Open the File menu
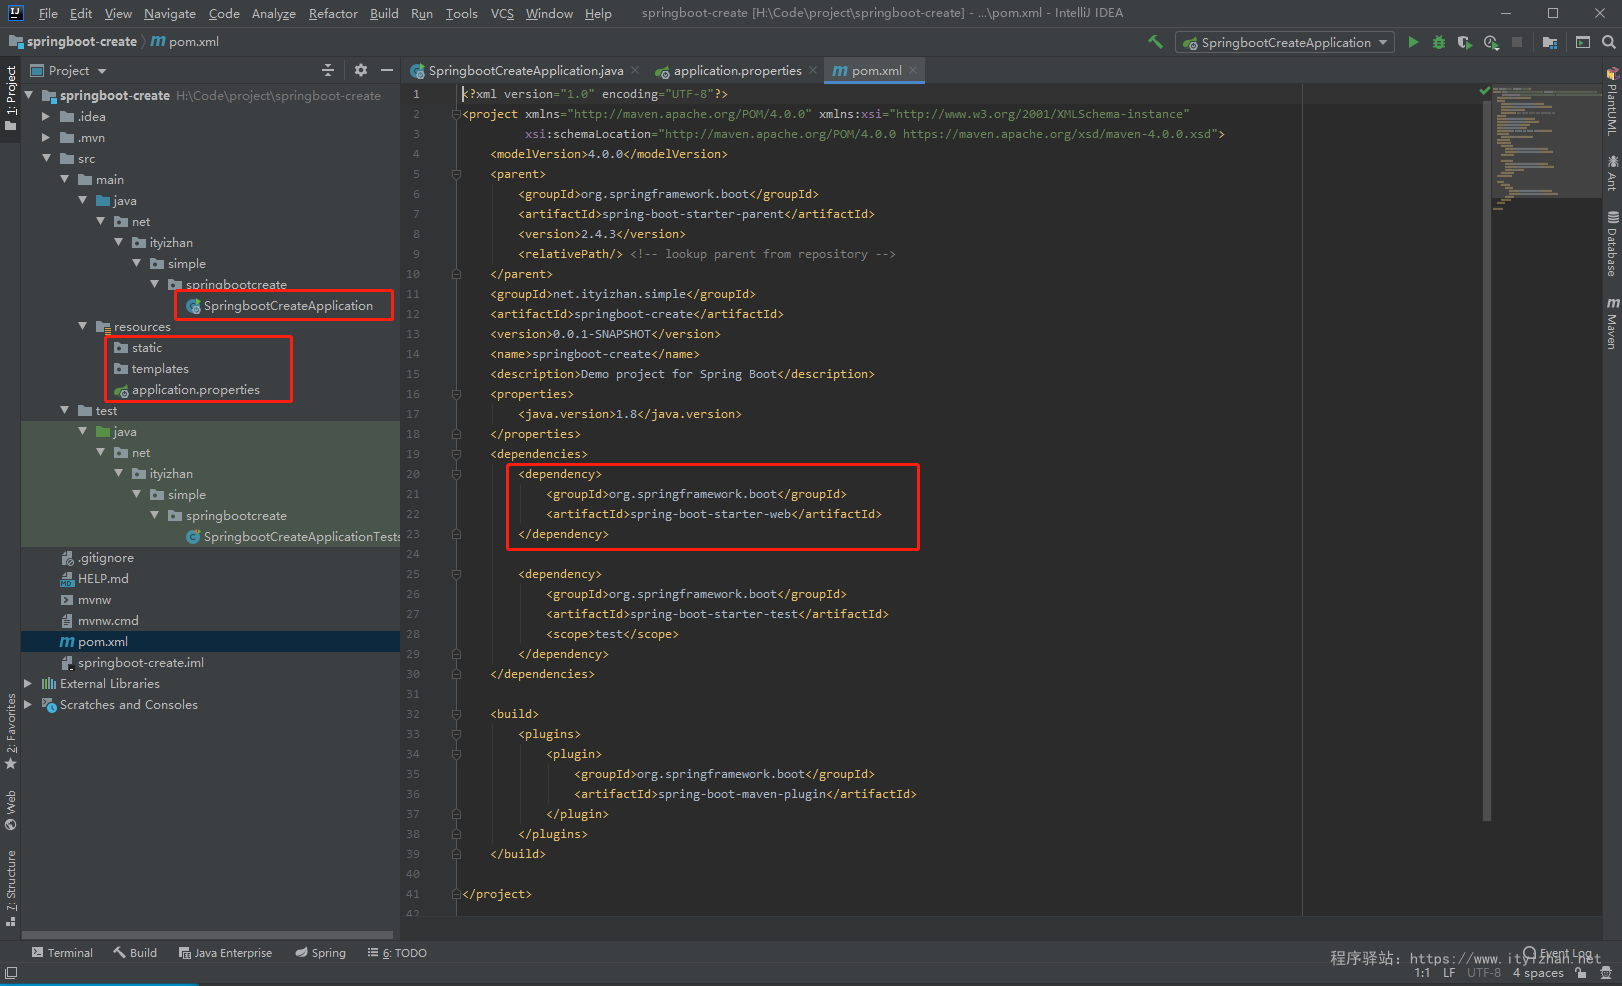This screenshot has height=986, width=1622. [48, 13]
